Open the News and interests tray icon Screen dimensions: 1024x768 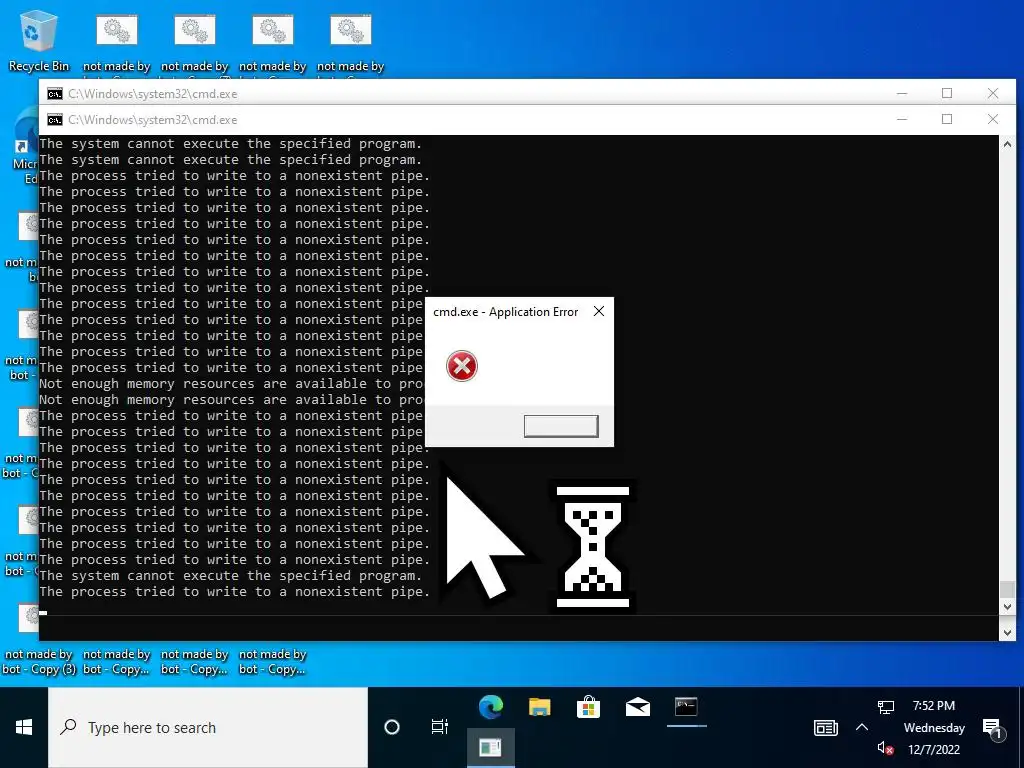click(x=825, y=728)
